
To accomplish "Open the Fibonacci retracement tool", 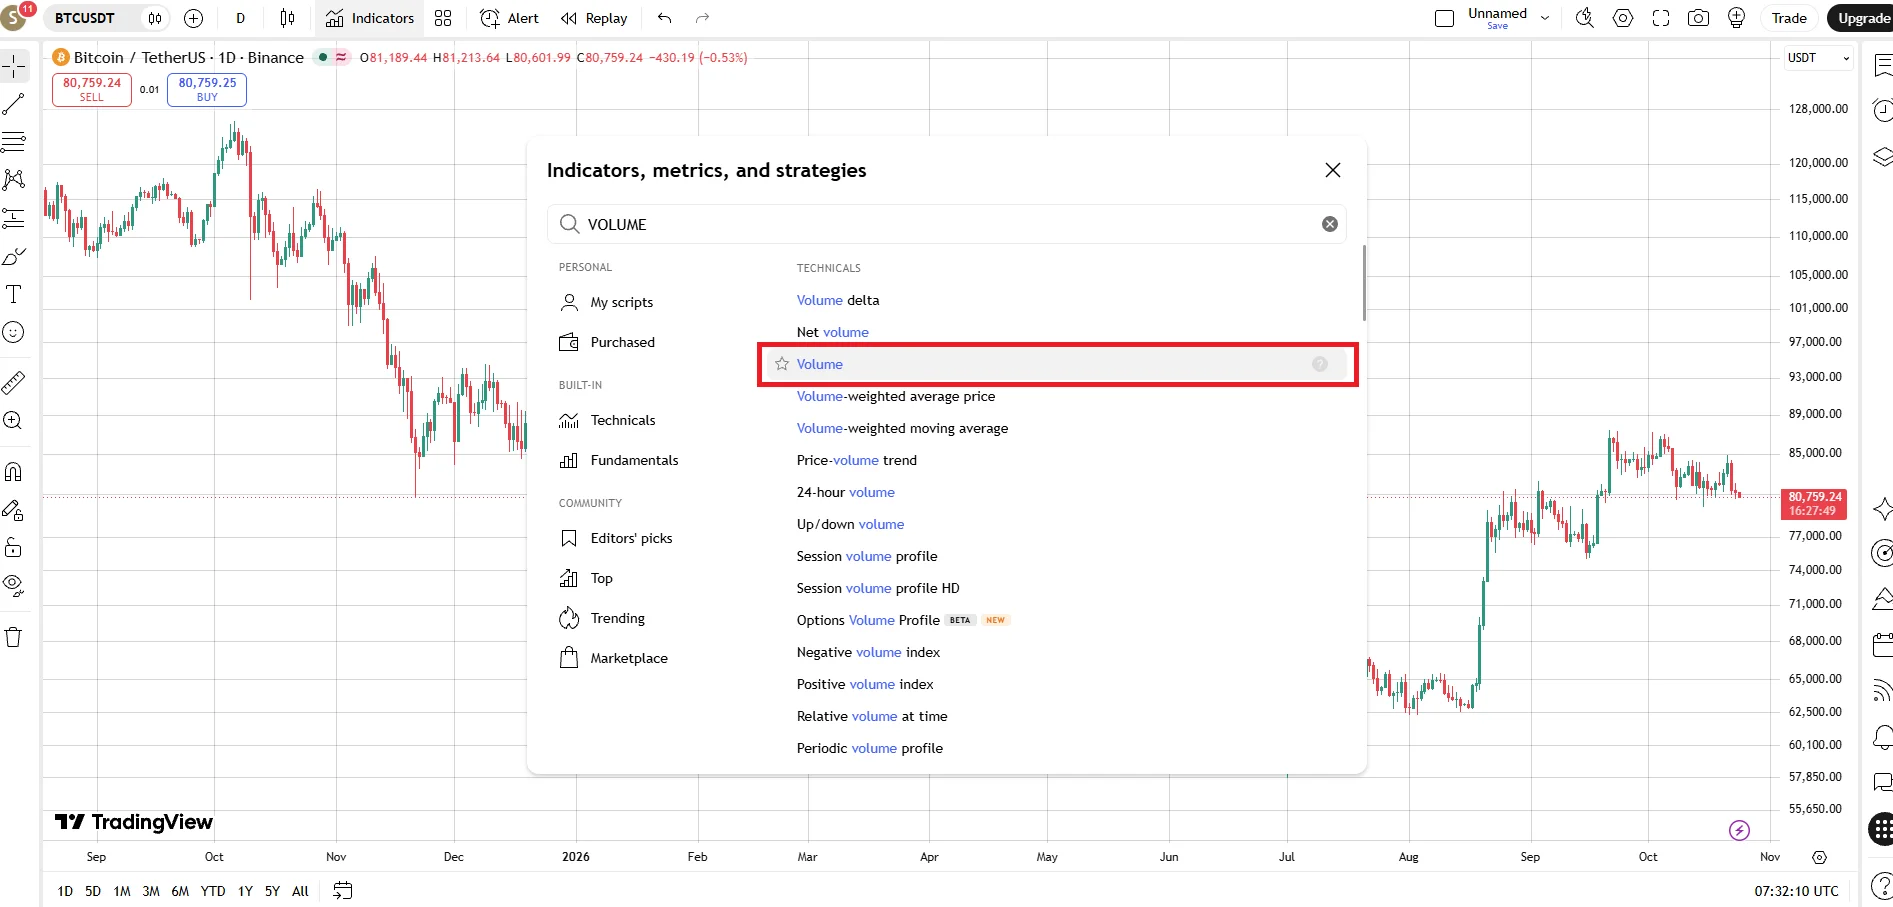I will 14,142.
